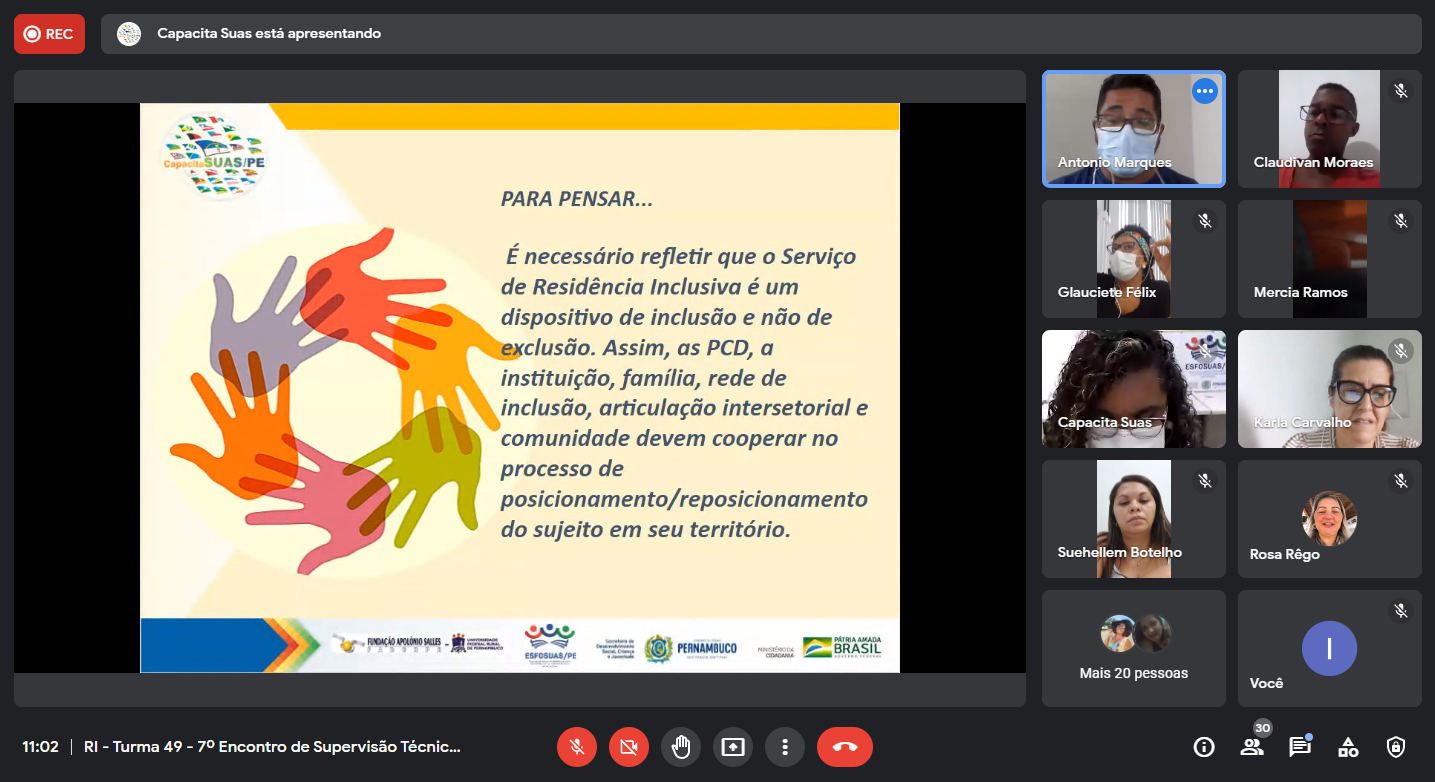This screenshot has height=782, width=1435.
Task: Open meeting details info icon
Action: pos(1204,747)
